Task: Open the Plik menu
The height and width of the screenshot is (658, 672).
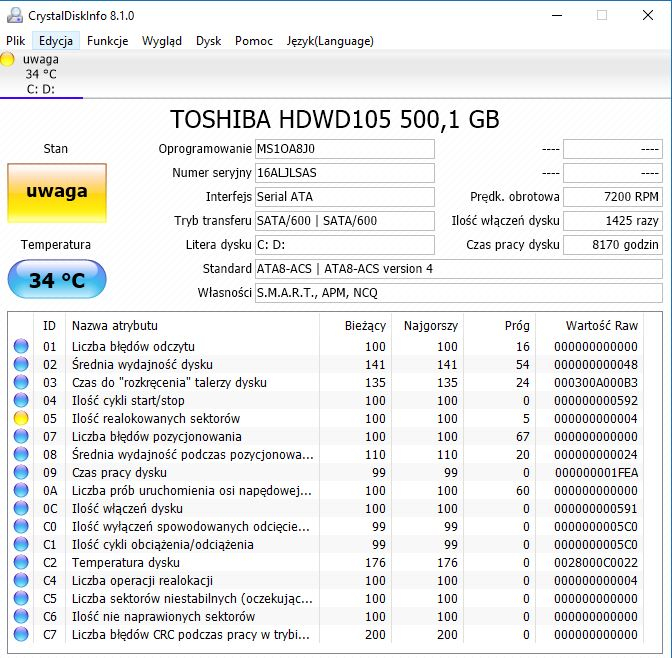Action: (15, 41)
